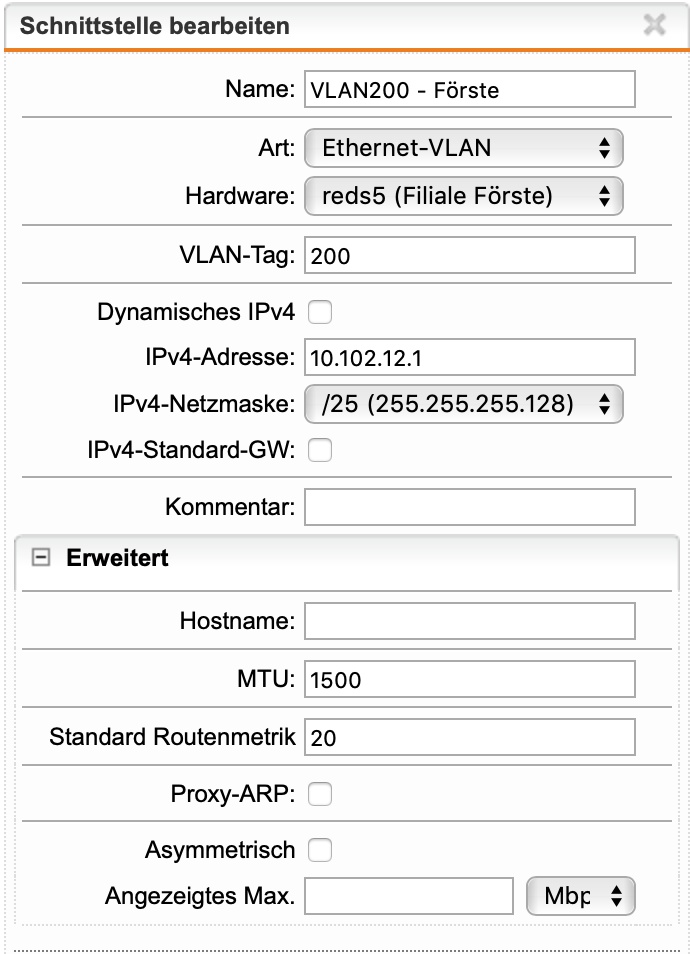
Task: Focus the VLAN-Tag input field
Action: (469, 255)
